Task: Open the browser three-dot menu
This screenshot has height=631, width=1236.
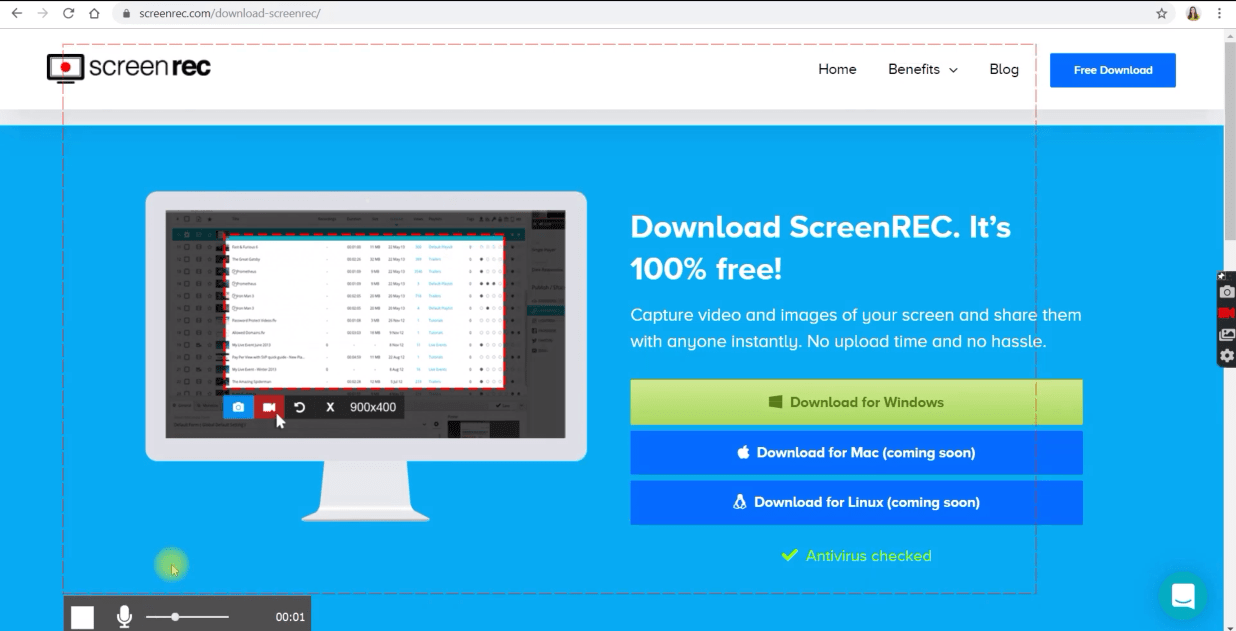Action: click(x=1220, y=14)
